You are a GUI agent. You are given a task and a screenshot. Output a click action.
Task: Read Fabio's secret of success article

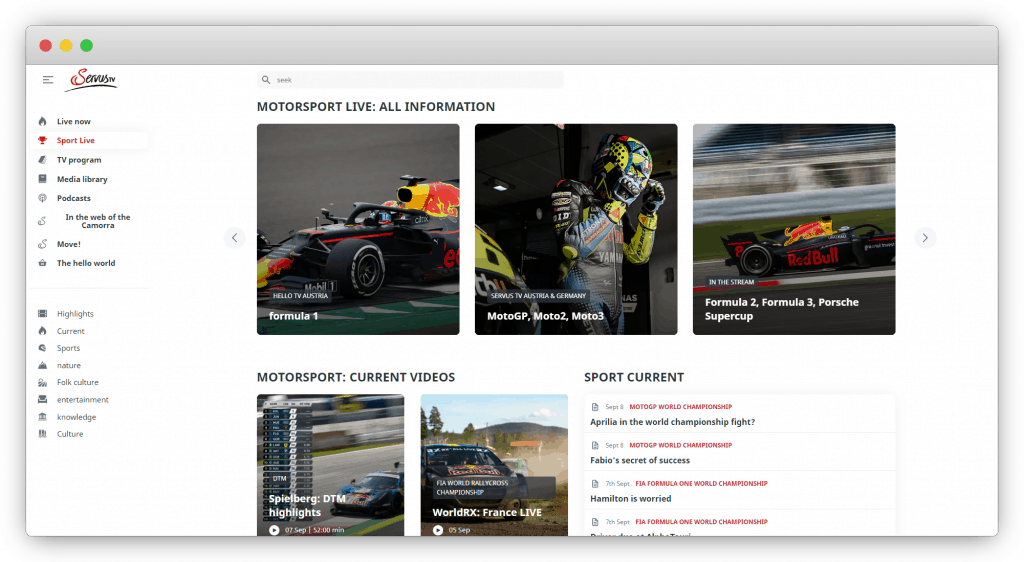pos(640,460)
